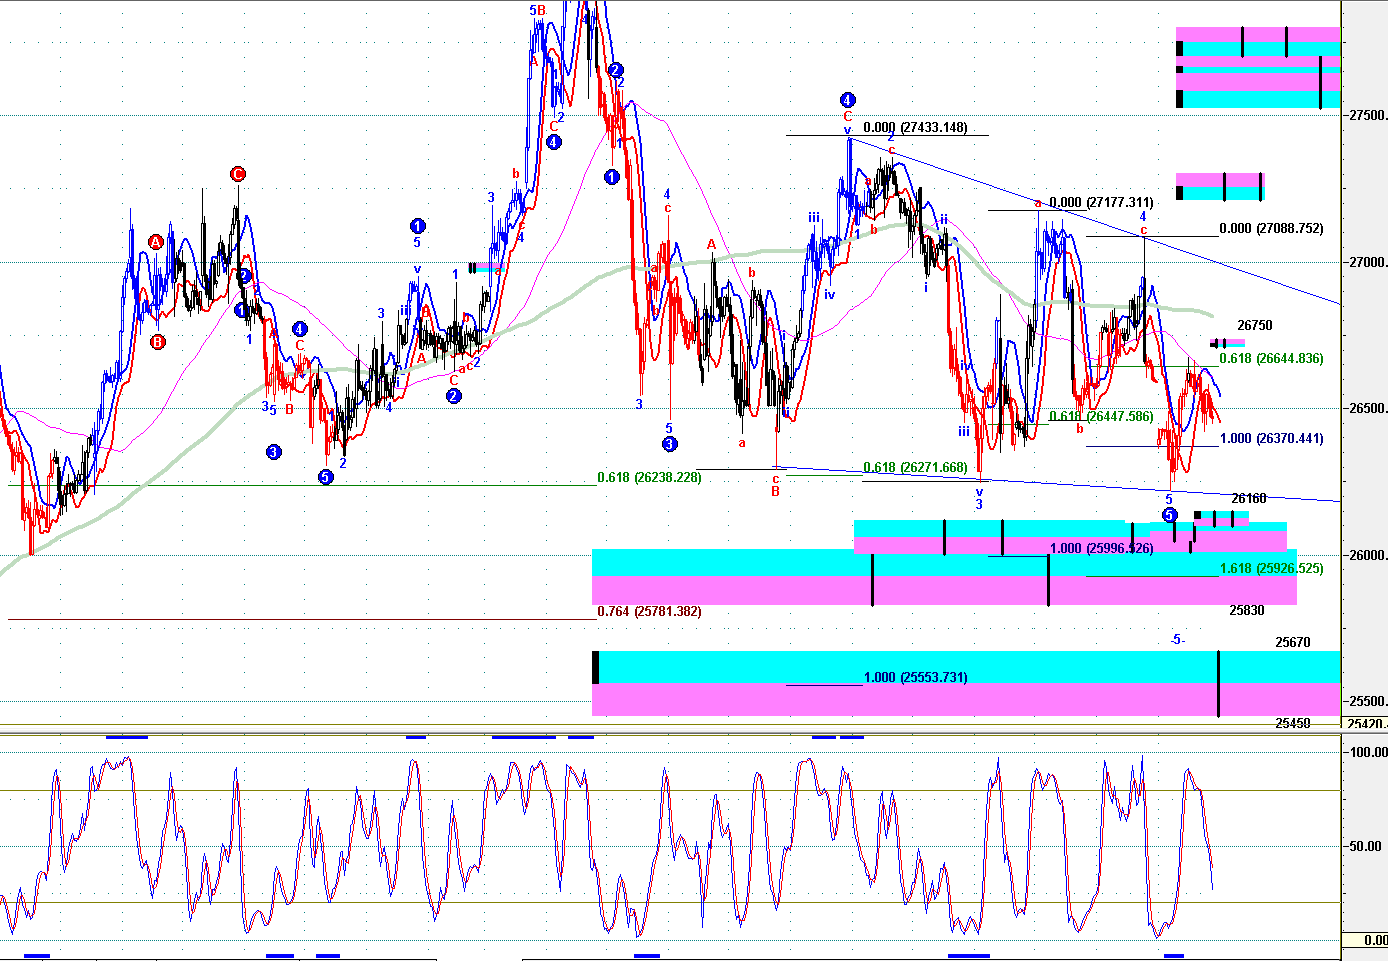1388x961 pixels.
Task: Click the red circled C wave marker
Action: (238, 174)
